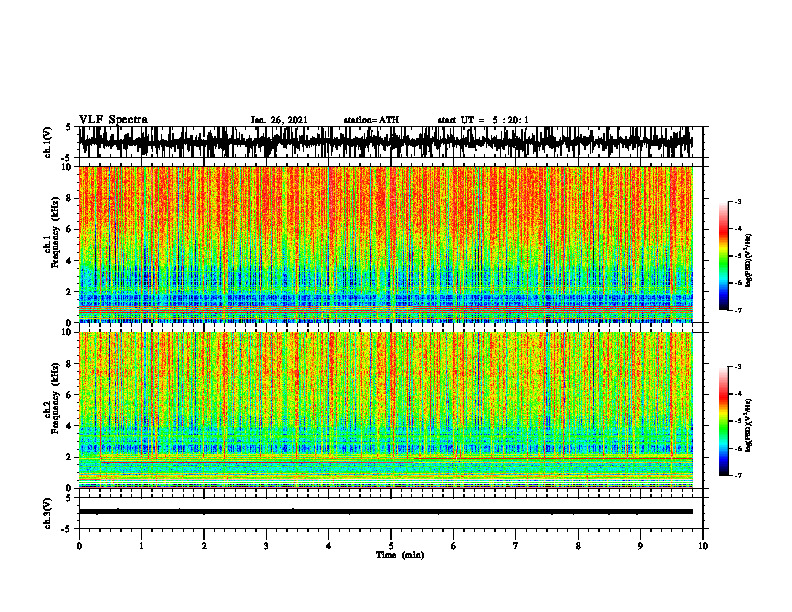Click time axis tick label "5"

pos(391,546)
